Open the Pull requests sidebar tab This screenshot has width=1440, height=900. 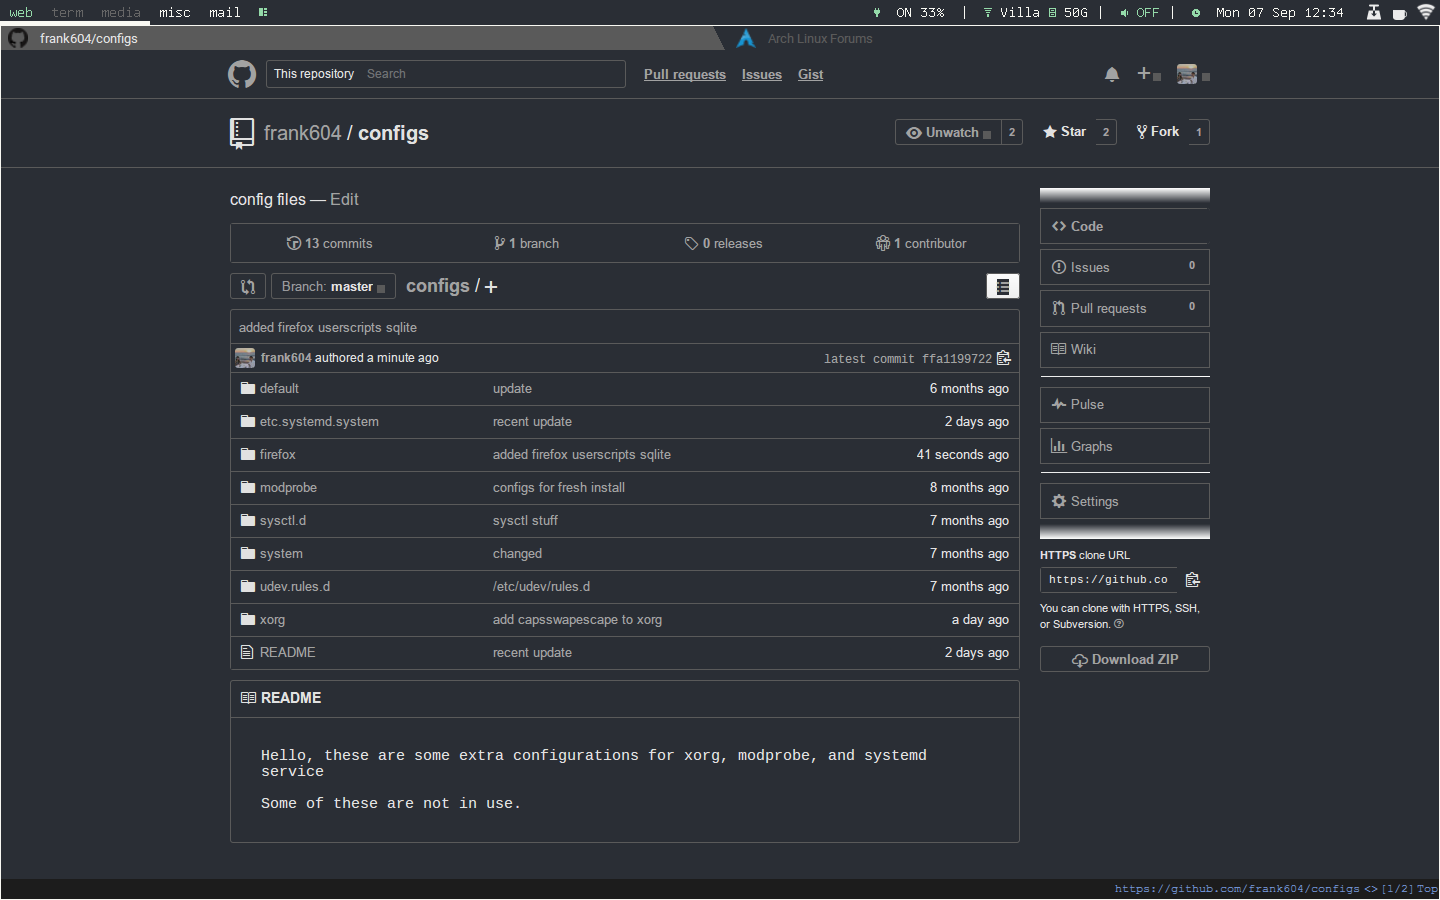click(1125, 308)
